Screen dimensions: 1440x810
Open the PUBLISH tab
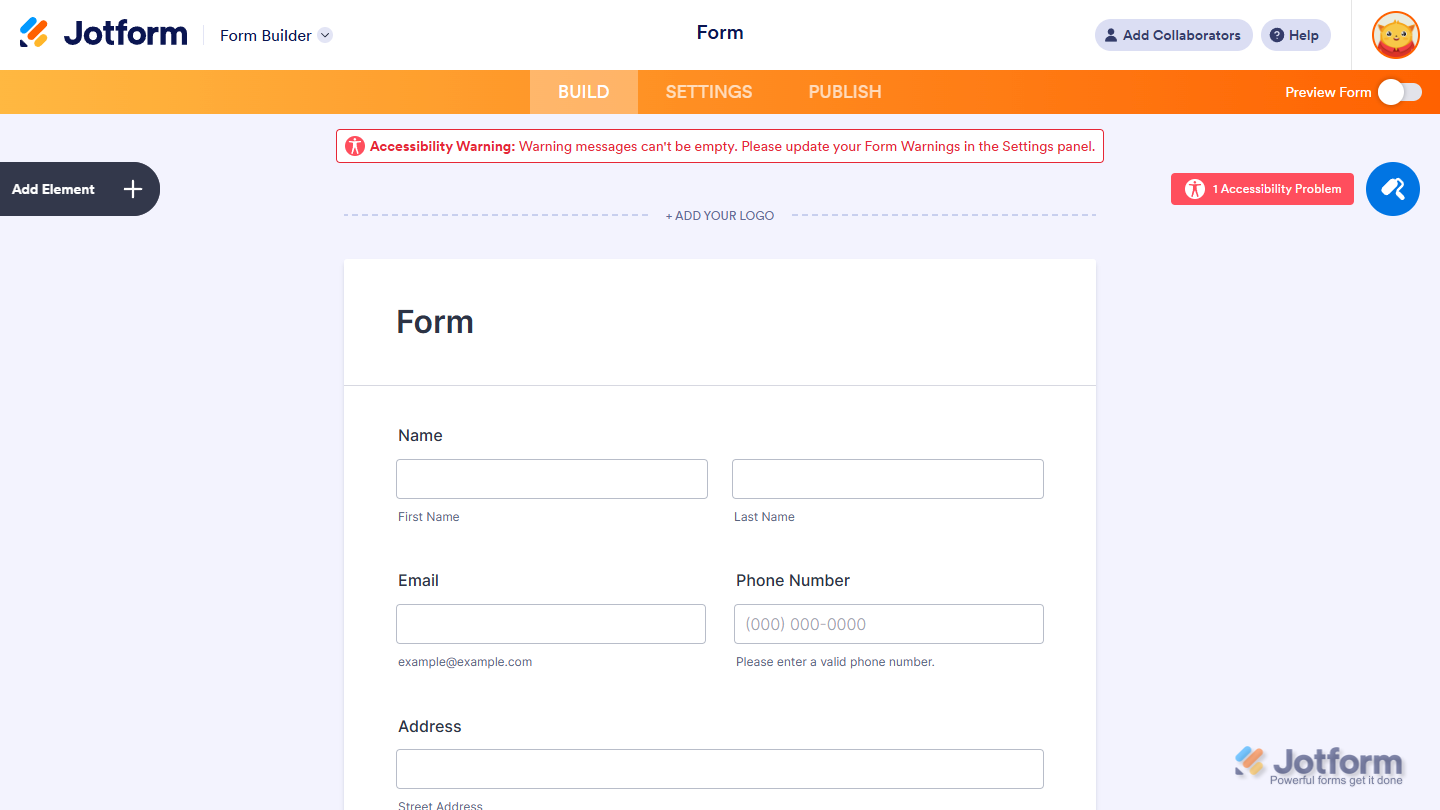pos(845,91)
